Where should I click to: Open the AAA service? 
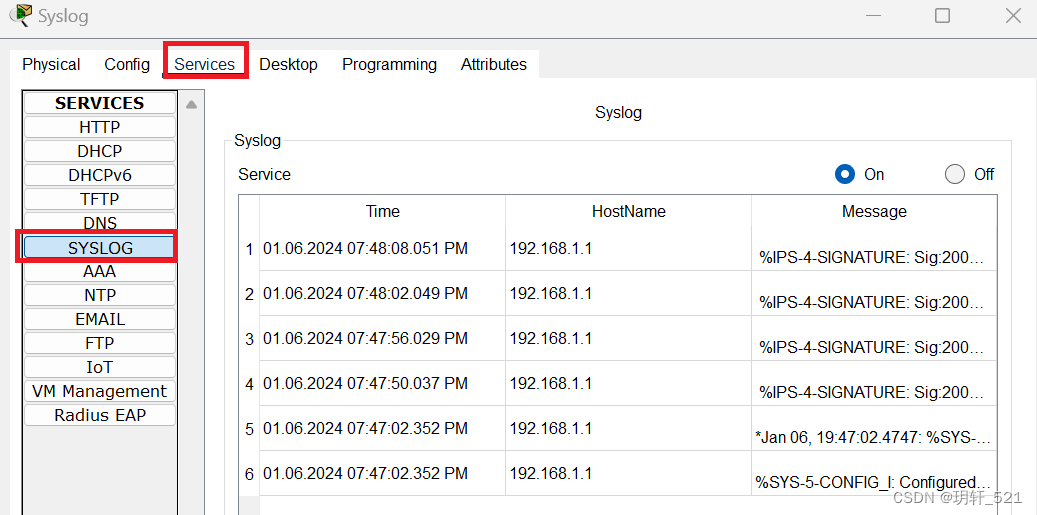(x=100, y=271)
